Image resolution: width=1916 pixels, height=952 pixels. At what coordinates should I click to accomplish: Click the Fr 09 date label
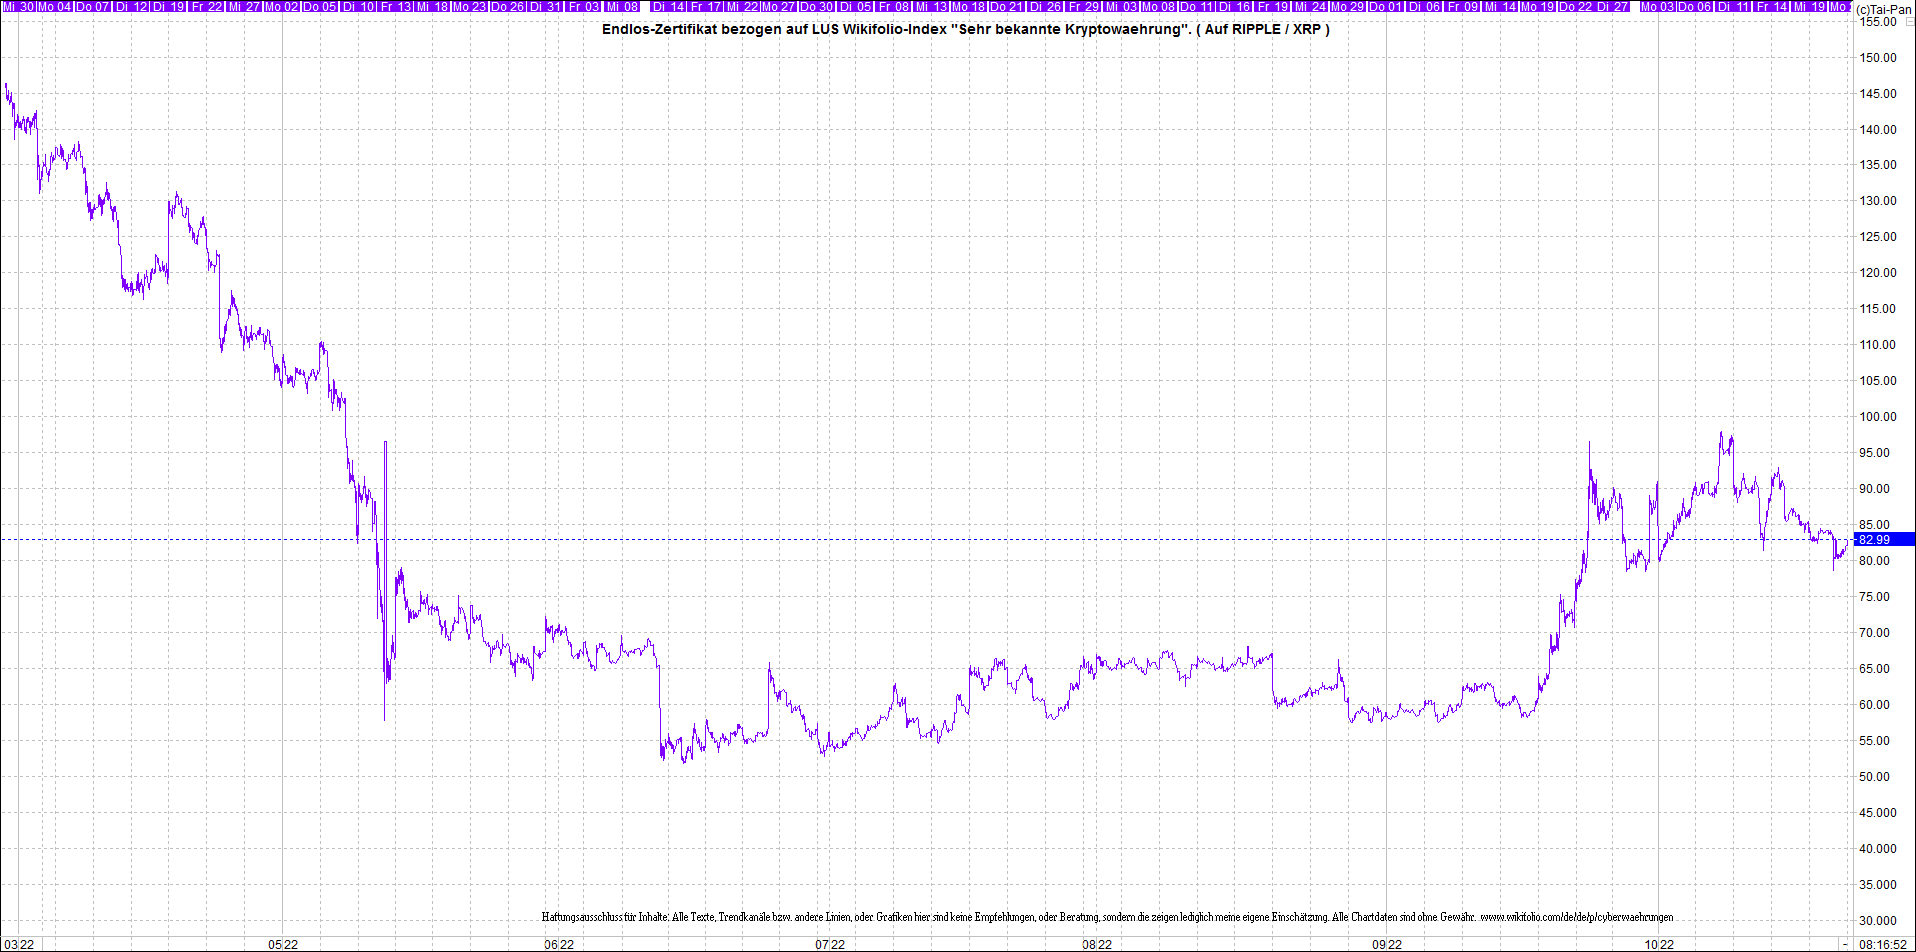tap(1462, 6)
